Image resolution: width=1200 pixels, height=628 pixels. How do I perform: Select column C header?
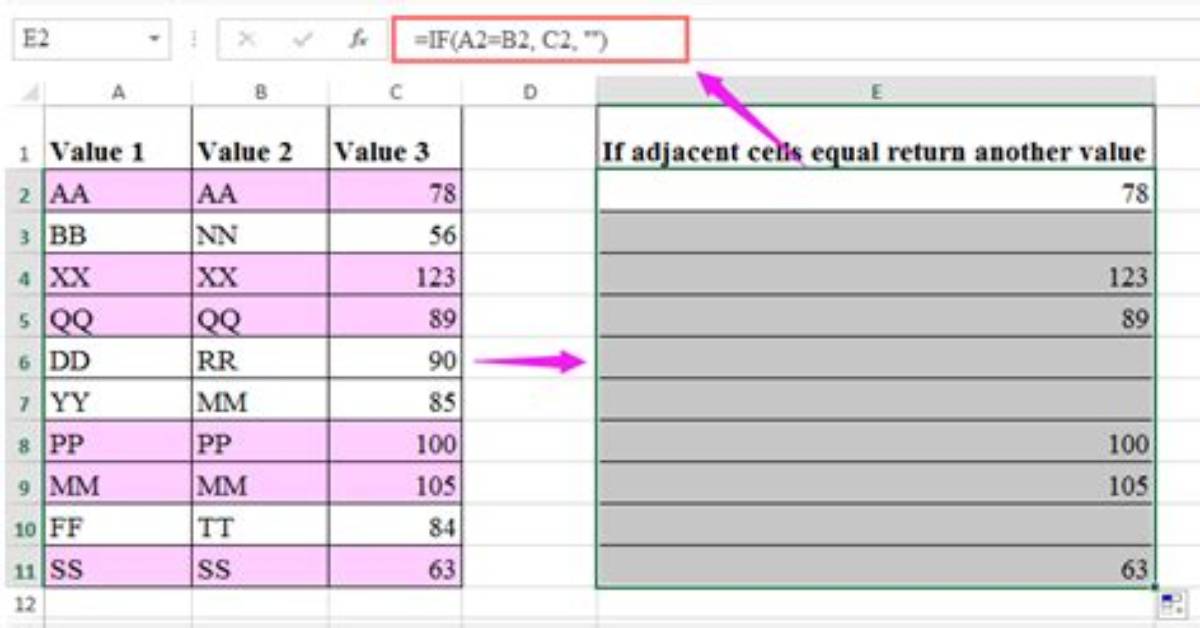pos(395,92)
